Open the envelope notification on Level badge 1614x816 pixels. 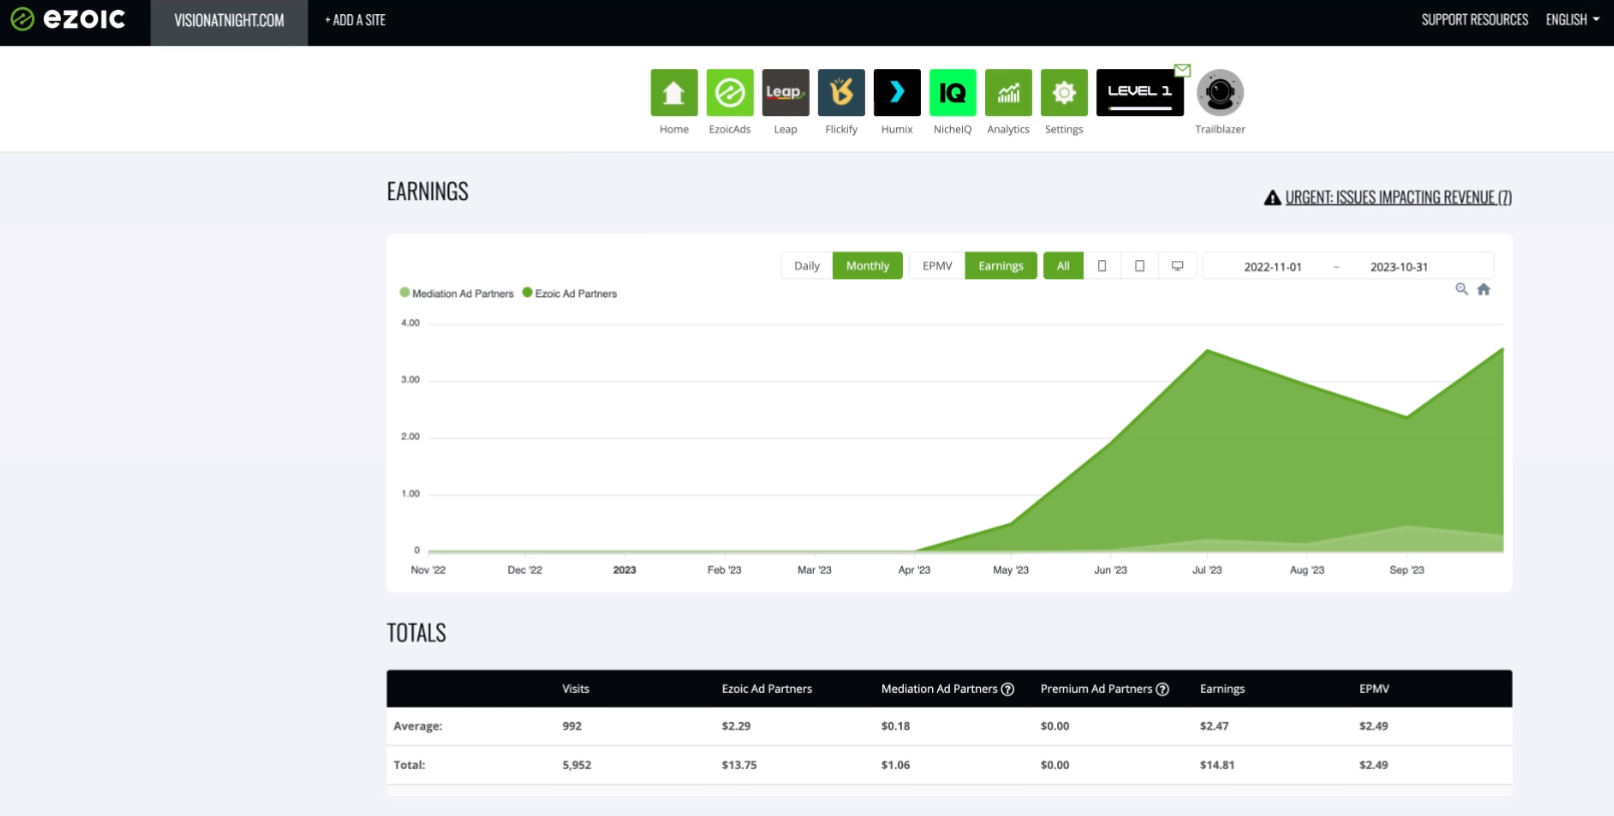click(x=1182, y=70)
